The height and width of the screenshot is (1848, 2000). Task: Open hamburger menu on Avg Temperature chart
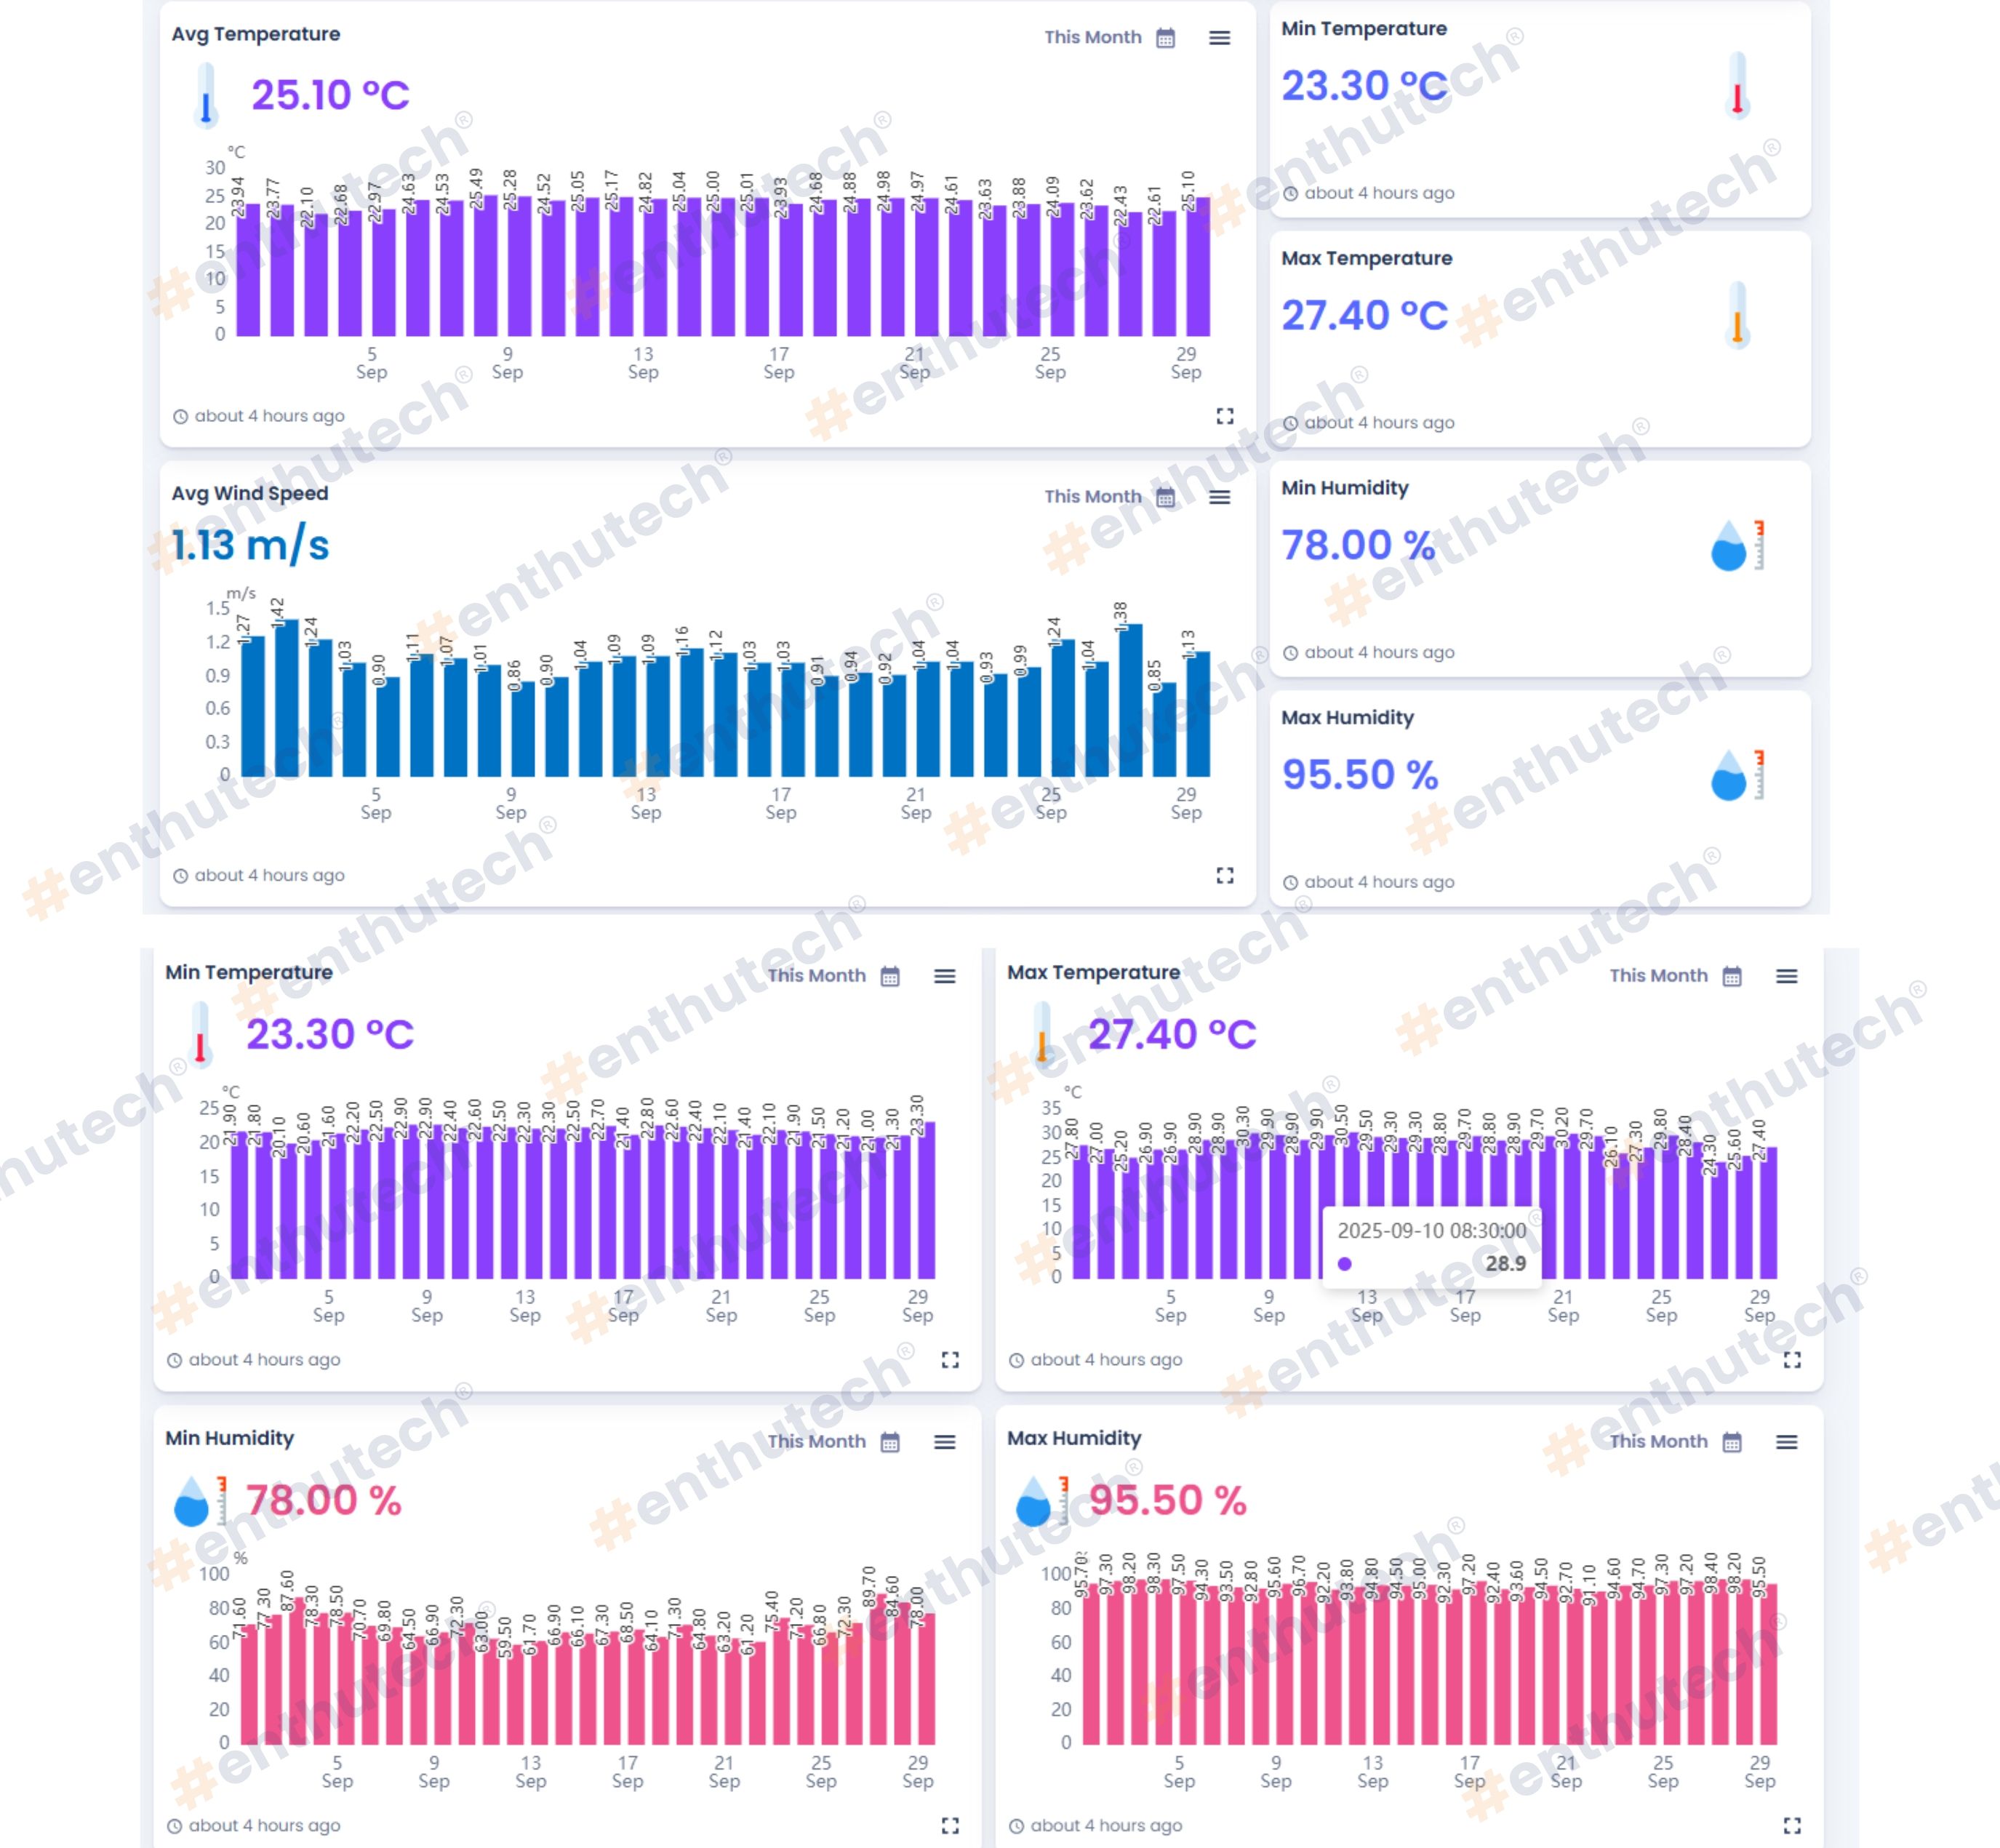(1219, 38)
